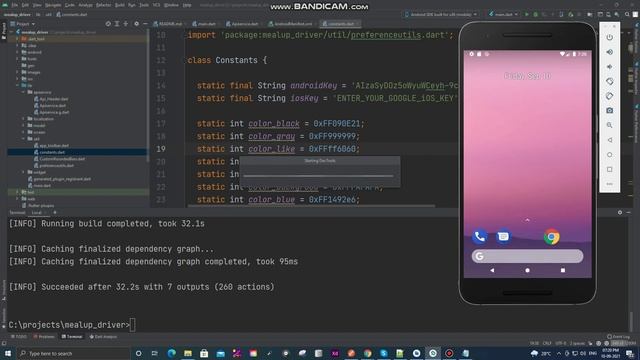
Task: Rotate the emulator right
Action: pos(609,96)
